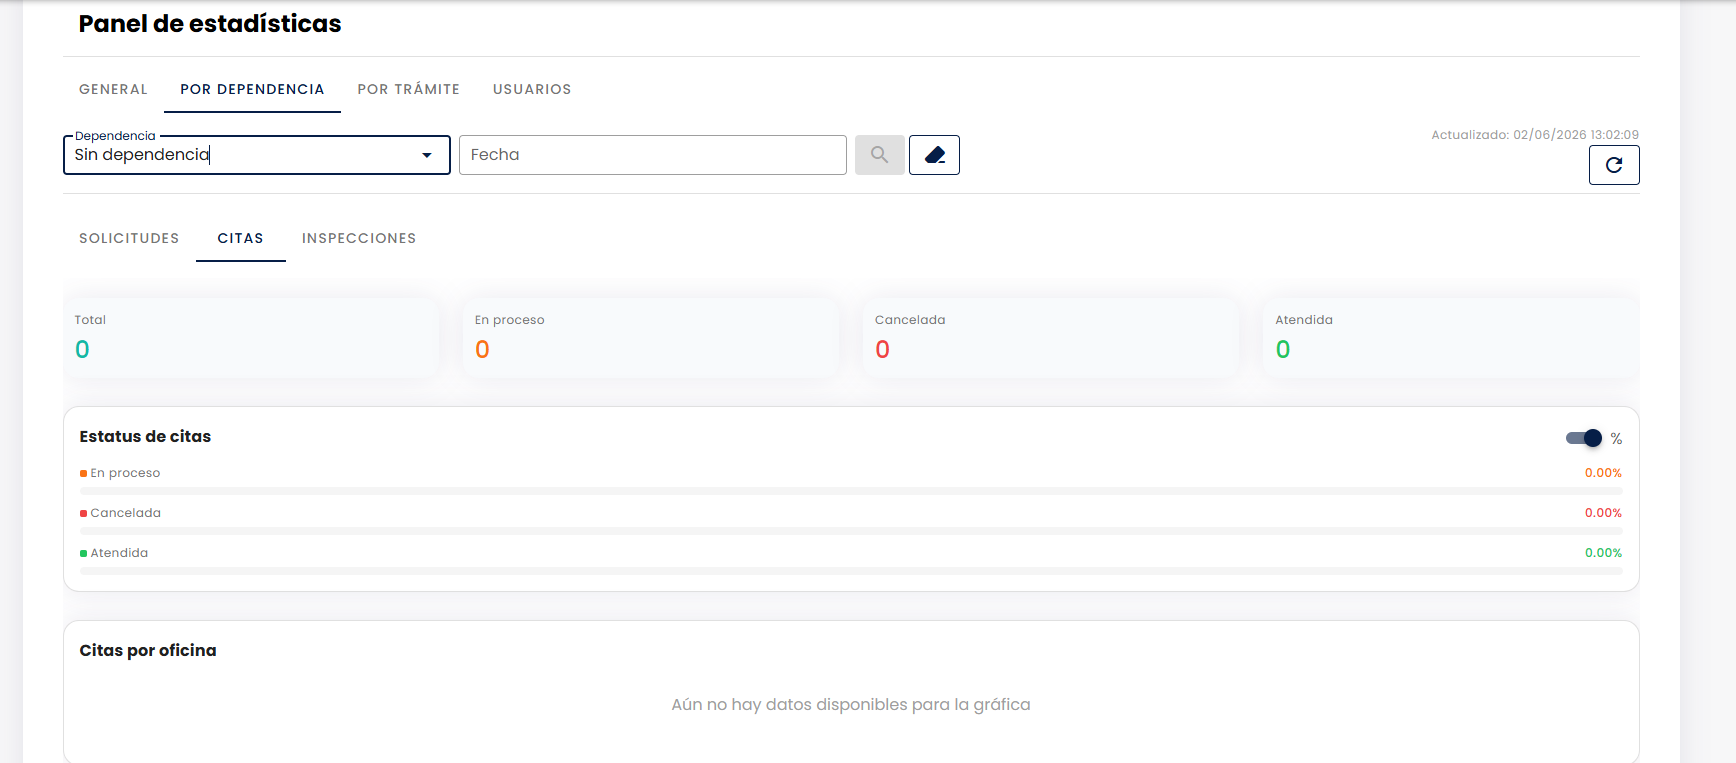The image size is (1736, 763).
Task: Switch to the SOLICITUDES sub-tab
Action: [x=129, y=238]
